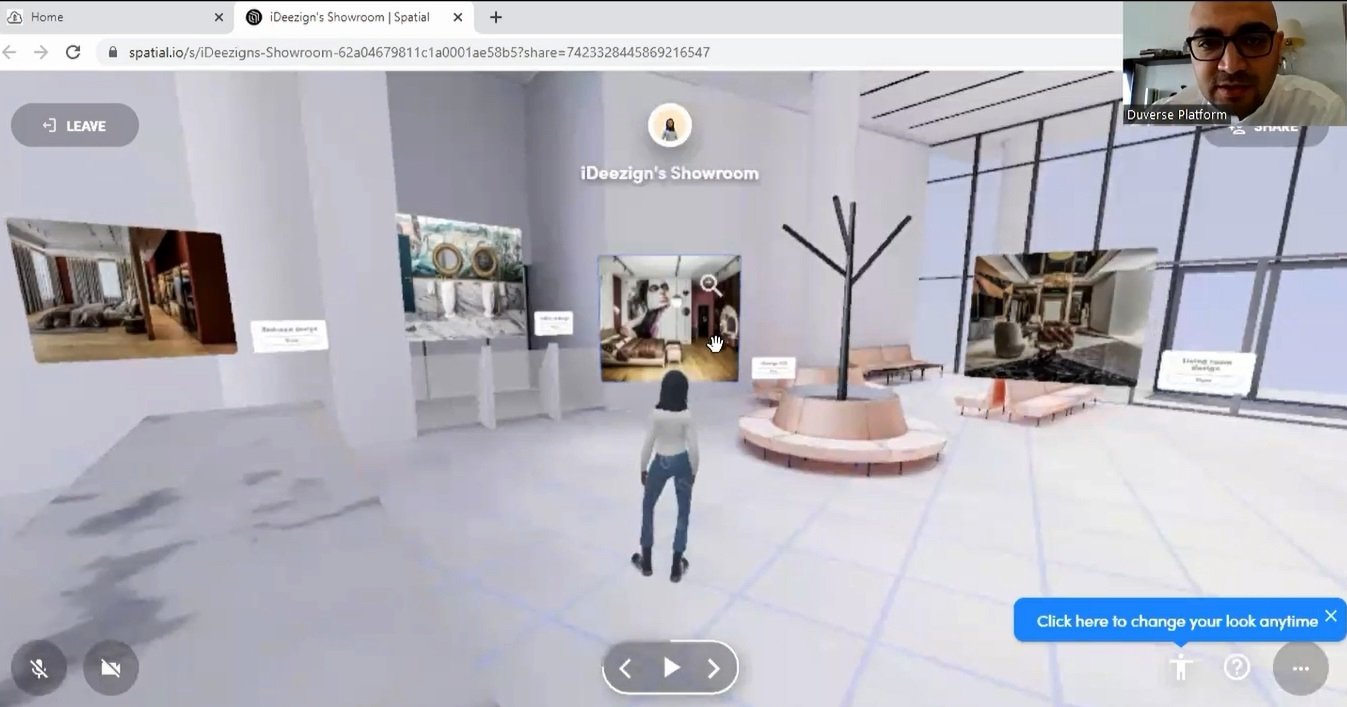Select the living room design image
This screenshot has height=707, width=1347.
(1061, 317)
